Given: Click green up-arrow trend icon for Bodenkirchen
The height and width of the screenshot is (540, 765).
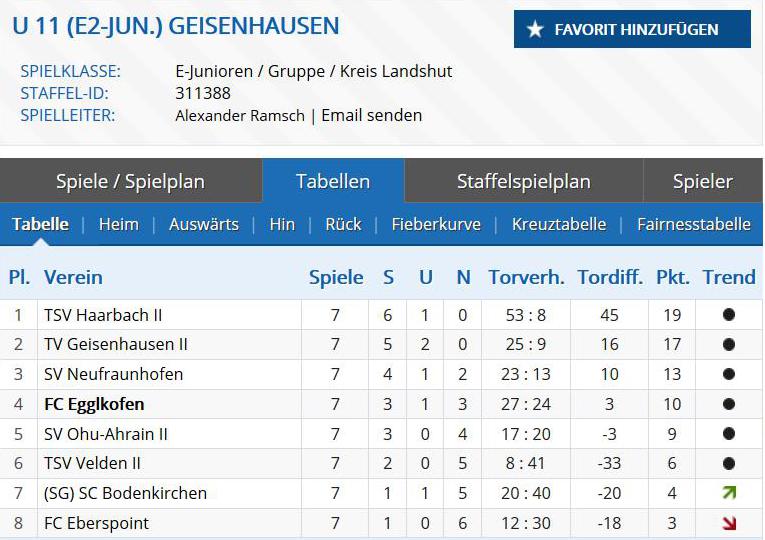Looking at the screenshot, I should pyautogui.click(x=729, y=493).
